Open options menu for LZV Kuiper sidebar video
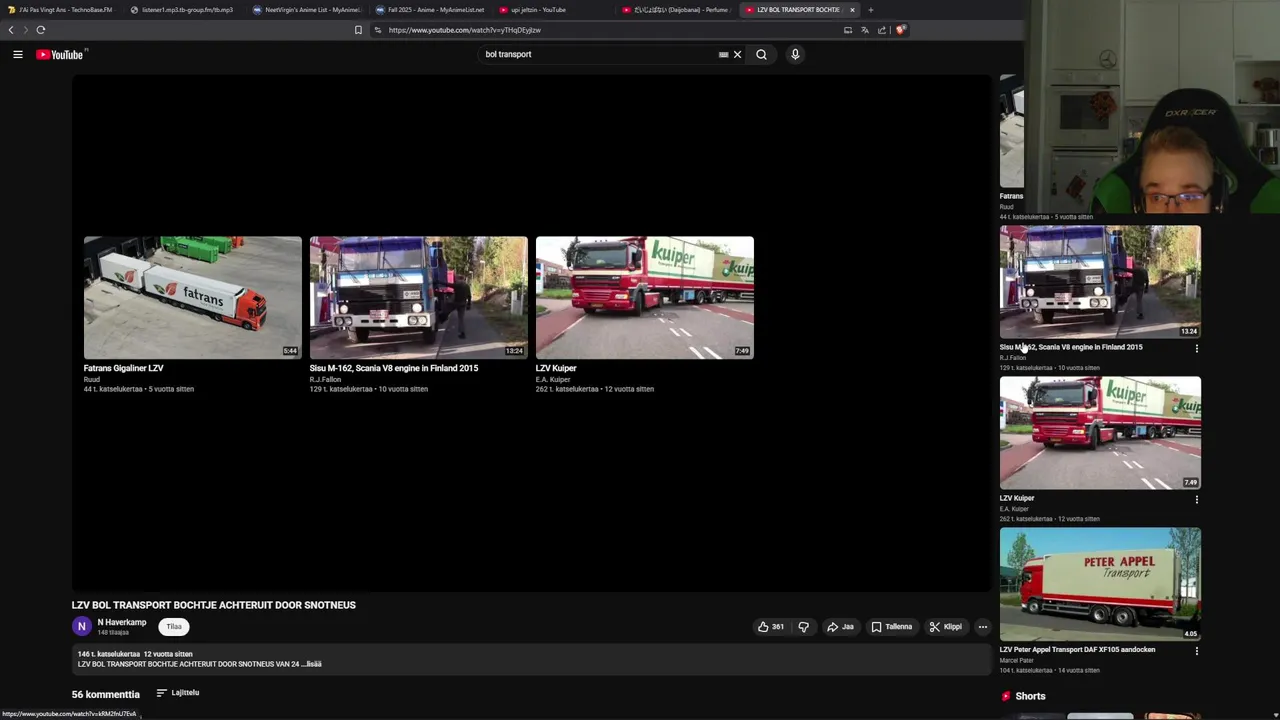Viewport: 1280px width, 720px height. point(1196,500)
